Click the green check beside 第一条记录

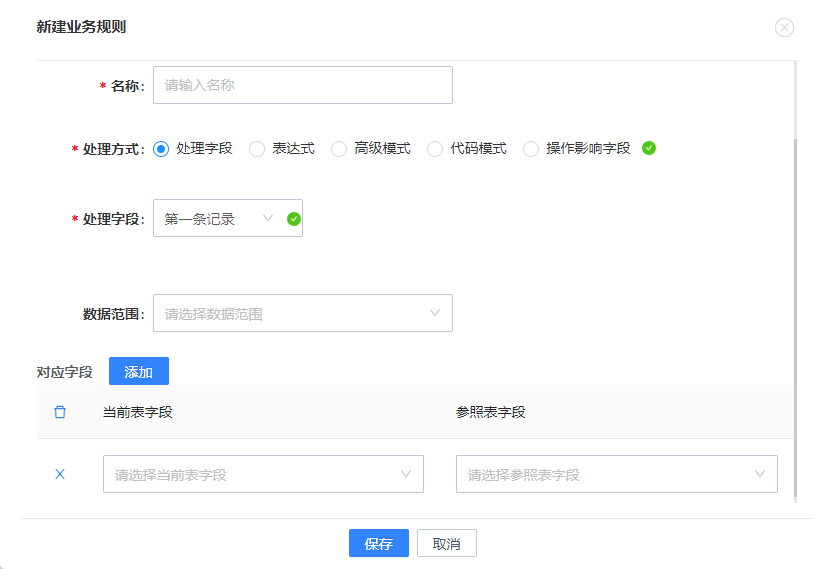coord(294,219)
